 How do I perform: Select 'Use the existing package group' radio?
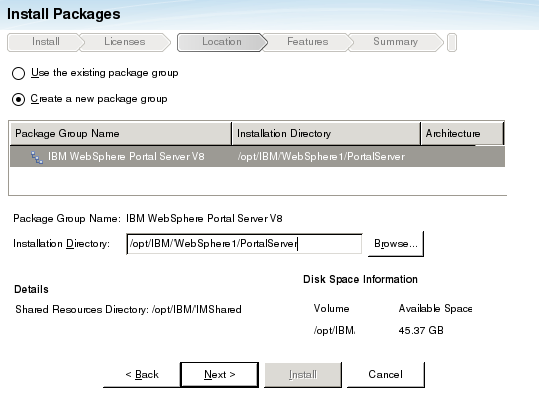pos(18,73)
